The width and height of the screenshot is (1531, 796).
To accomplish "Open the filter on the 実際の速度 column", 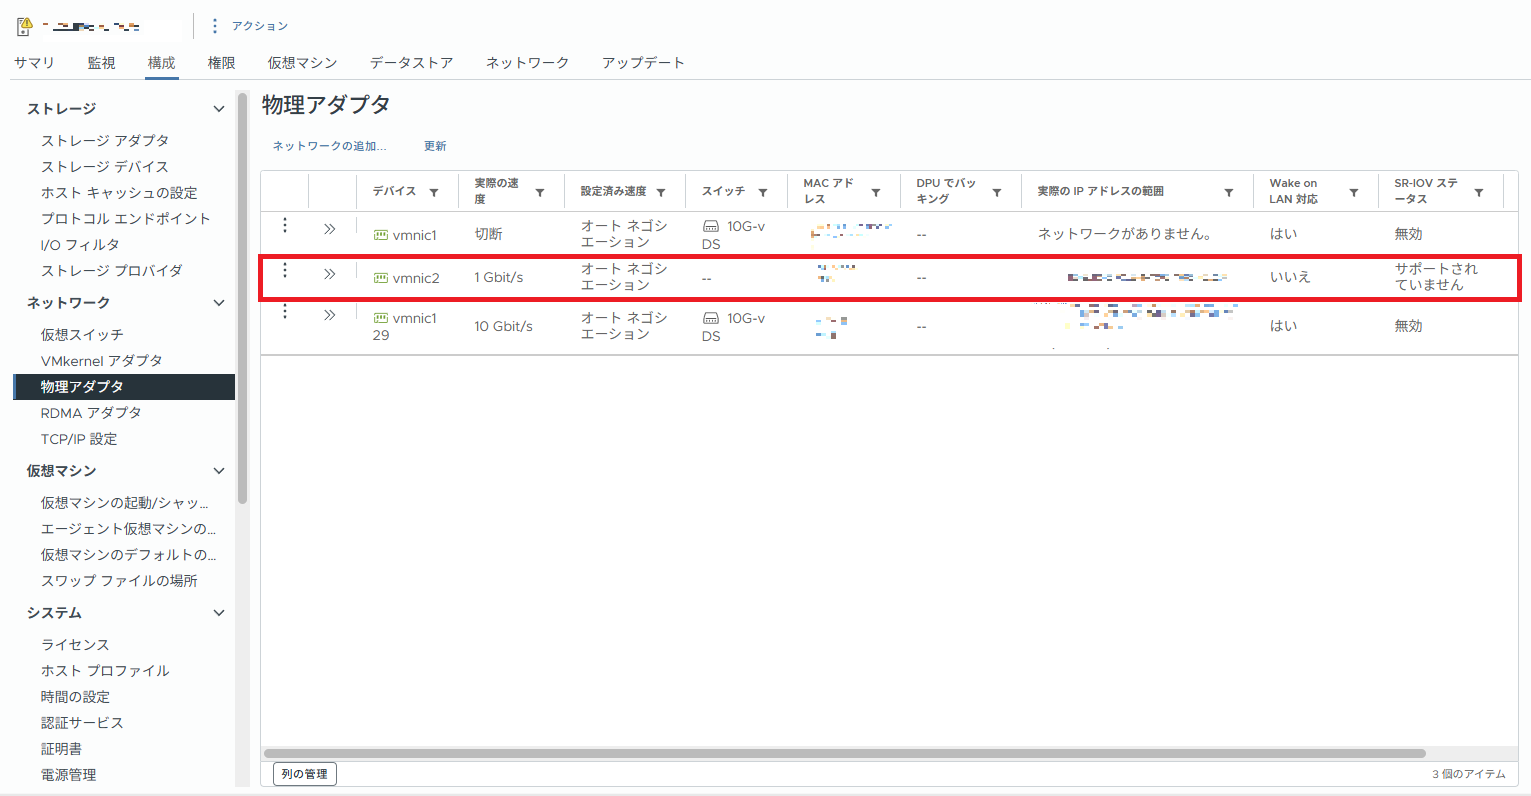I will click(540, 191).
